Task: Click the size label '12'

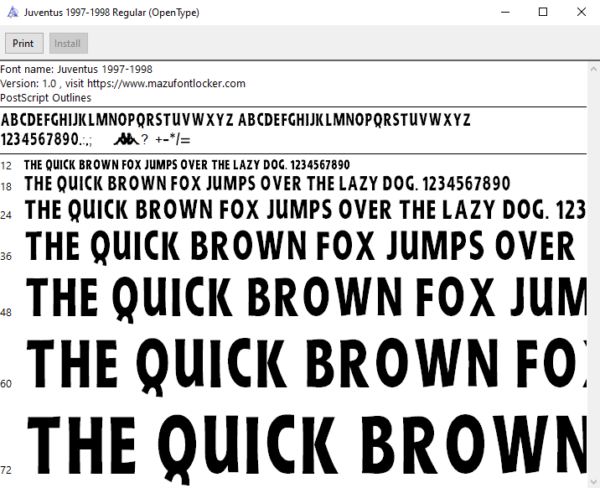Action: [x=6, y=166]
